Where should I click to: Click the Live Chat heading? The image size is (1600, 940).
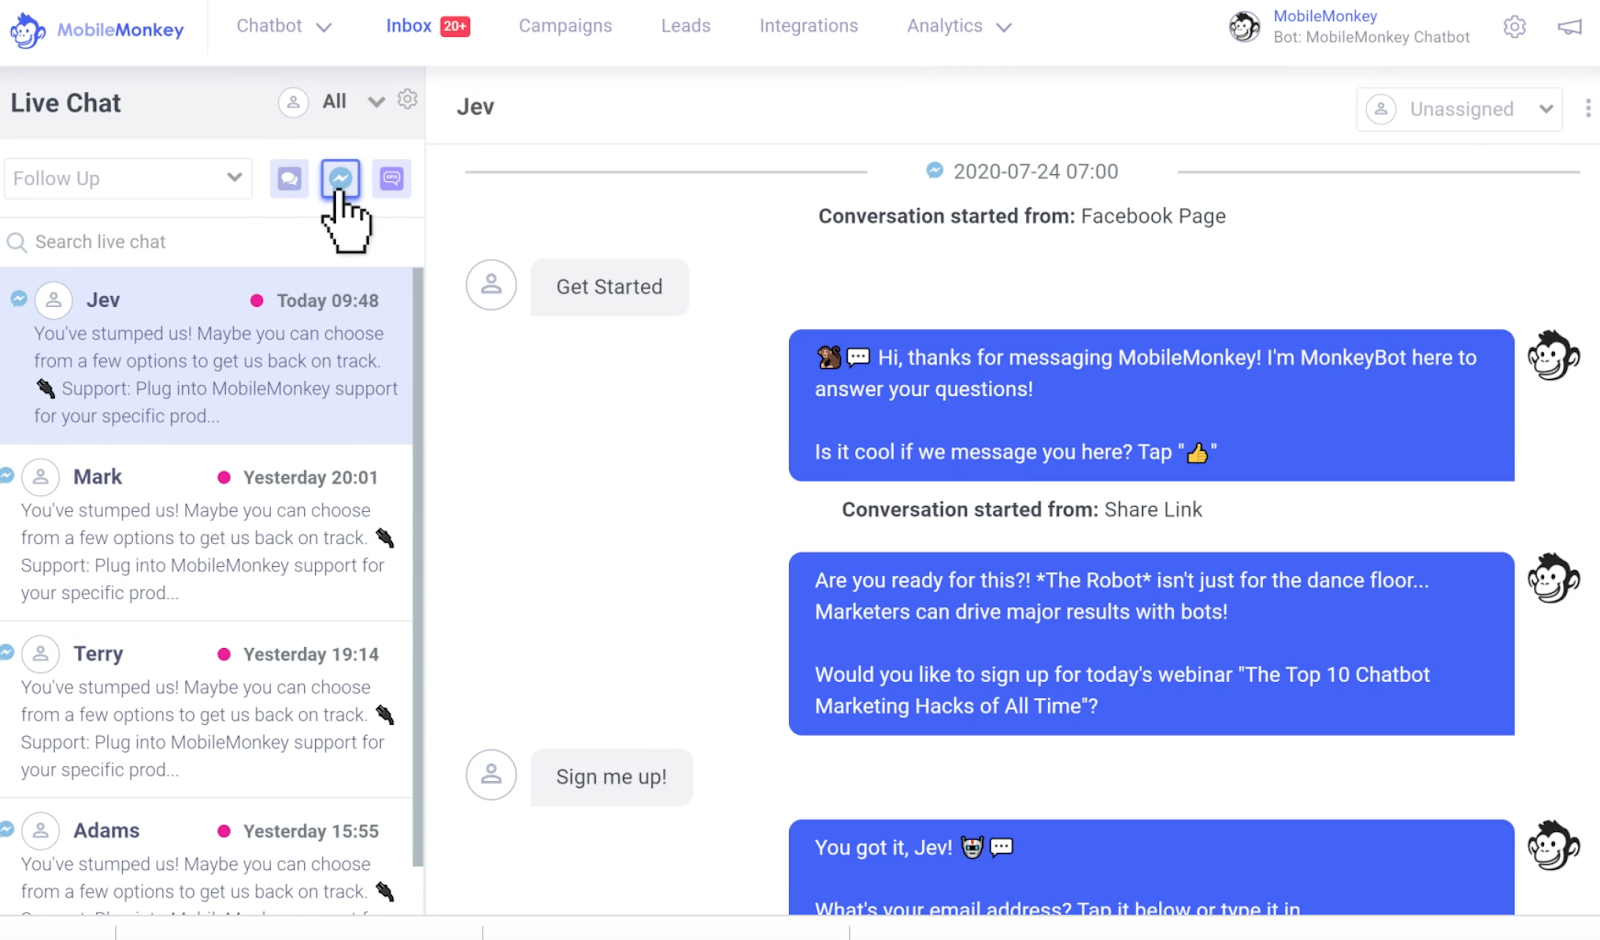(66, 103)
